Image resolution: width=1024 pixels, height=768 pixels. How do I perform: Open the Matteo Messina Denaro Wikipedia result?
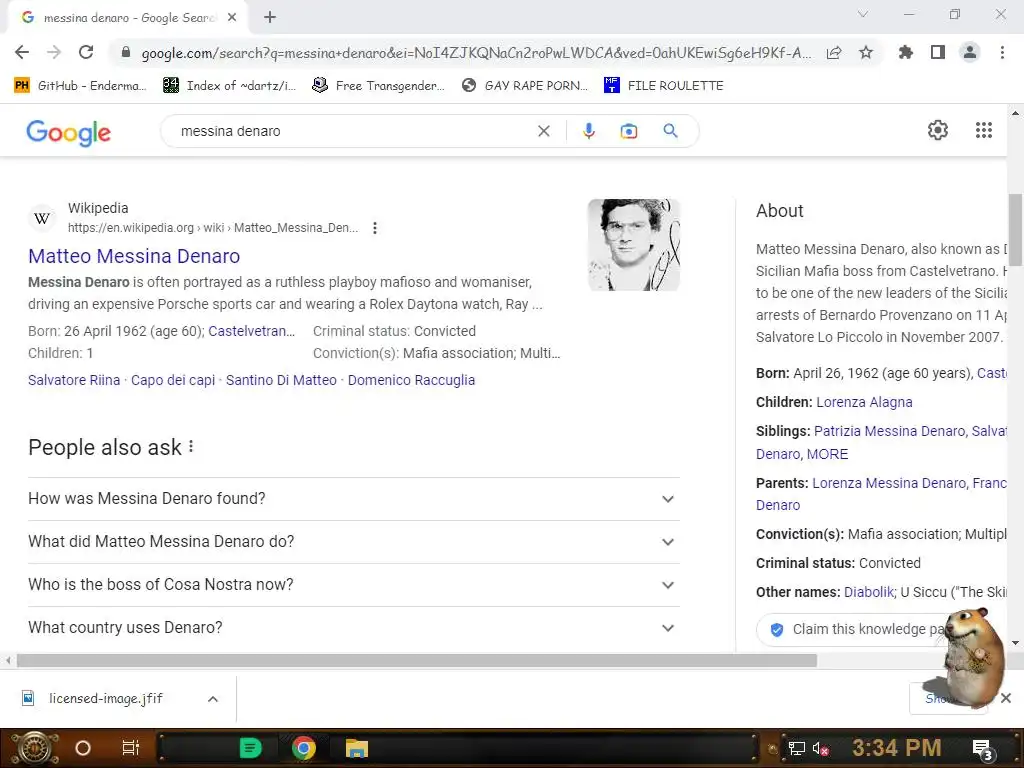pos(134,256)
